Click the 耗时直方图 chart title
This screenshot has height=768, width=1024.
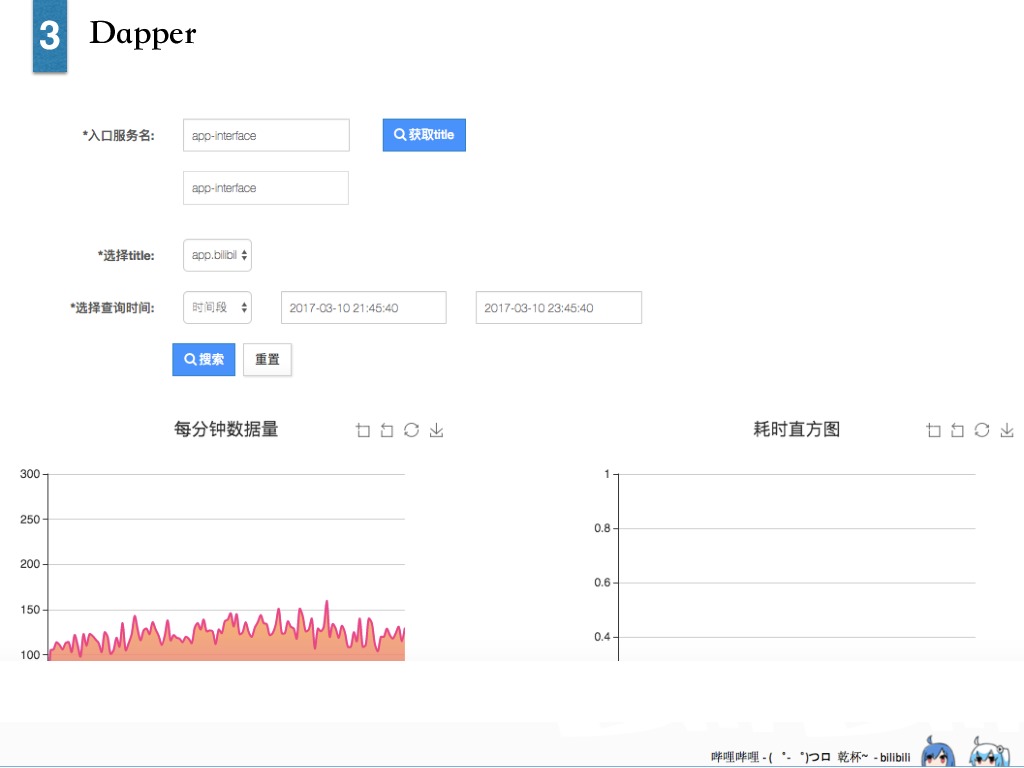click(x=797, y=429)
